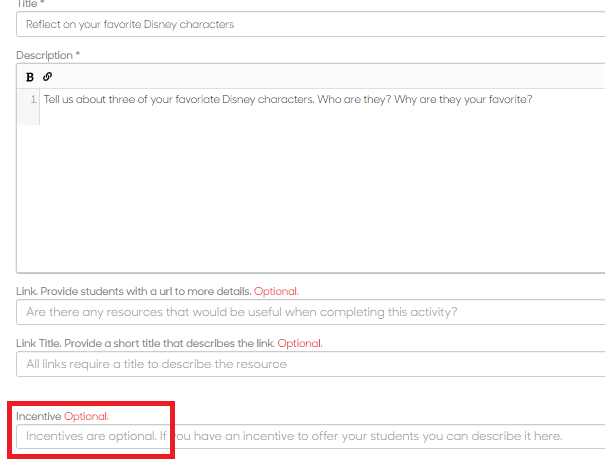Click the blank toolbar area right of the link icon
Viewport: 605px width, 464px height.
point(328,77)
